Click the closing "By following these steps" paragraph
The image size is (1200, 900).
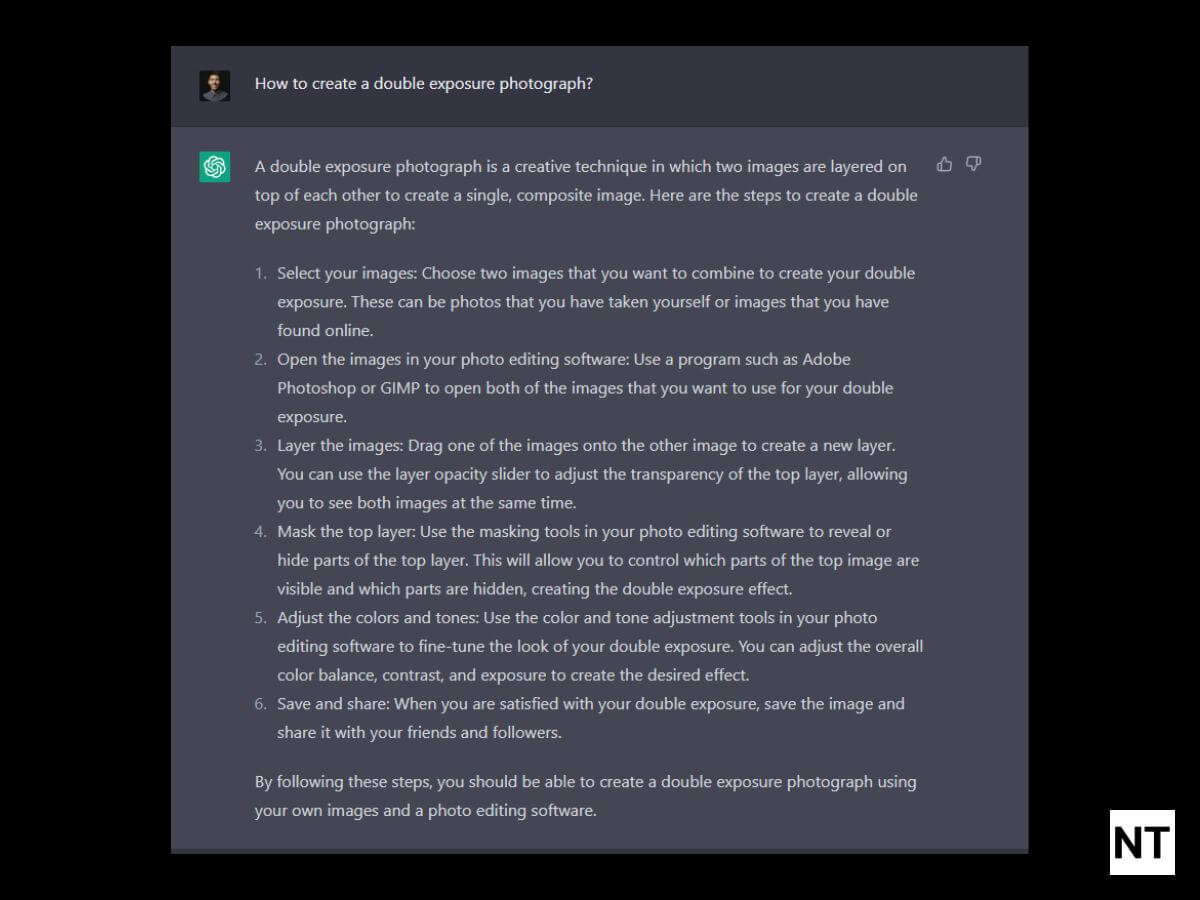pos(585,795)
